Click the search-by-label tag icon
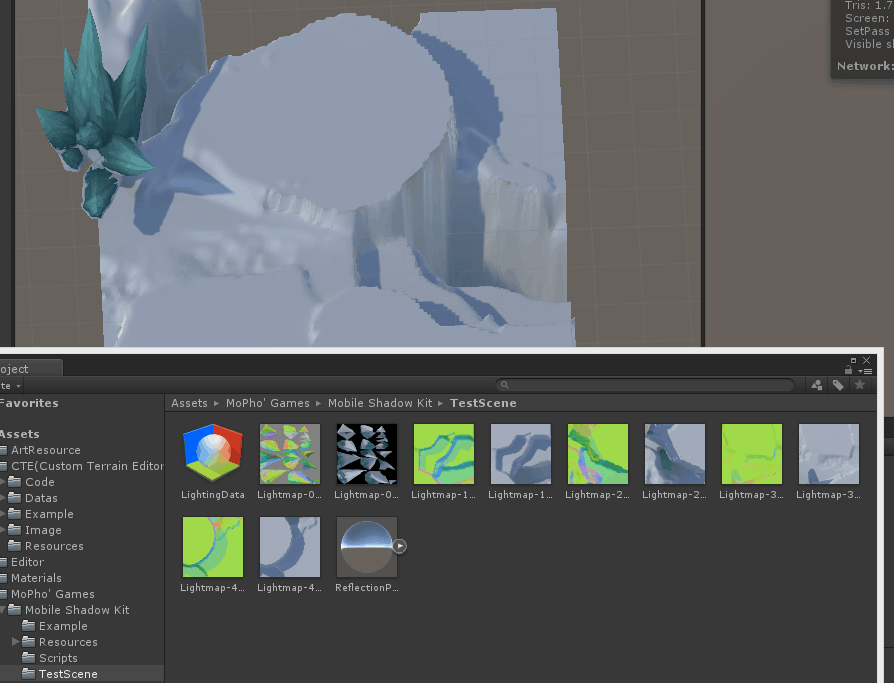894x683 pixels. [838, 385]
